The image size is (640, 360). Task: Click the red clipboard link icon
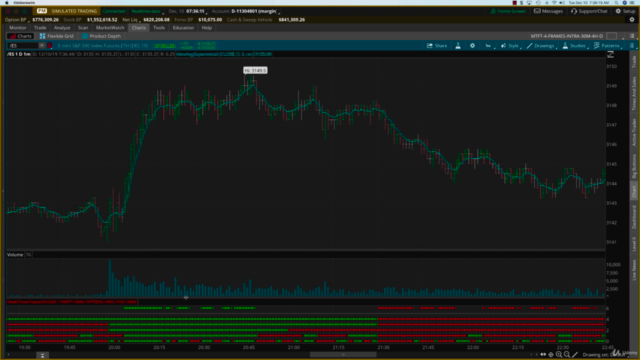pos(50,46)
